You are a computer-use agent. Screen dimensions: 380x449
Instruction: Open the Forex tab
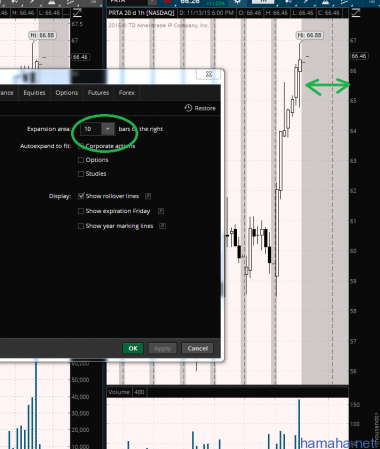(x=127, y=93)
